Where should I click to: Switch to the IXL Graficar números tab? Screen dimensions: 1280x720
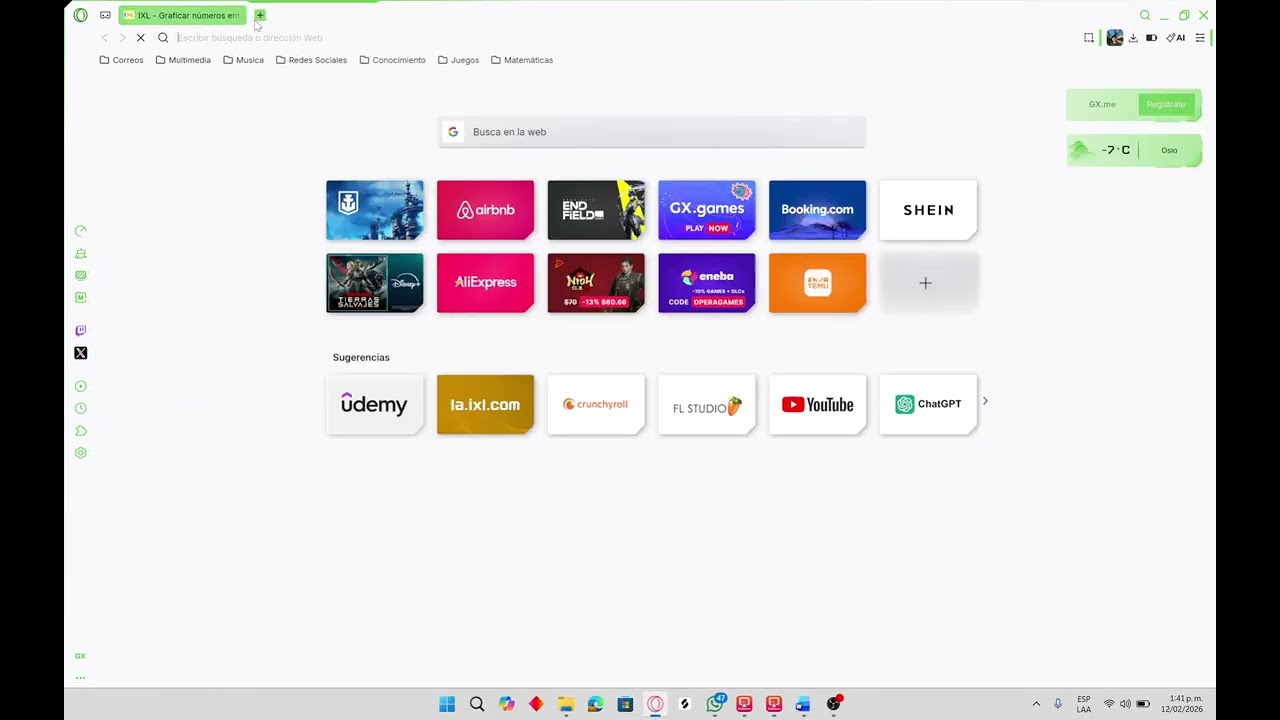(x=182, y=15)
